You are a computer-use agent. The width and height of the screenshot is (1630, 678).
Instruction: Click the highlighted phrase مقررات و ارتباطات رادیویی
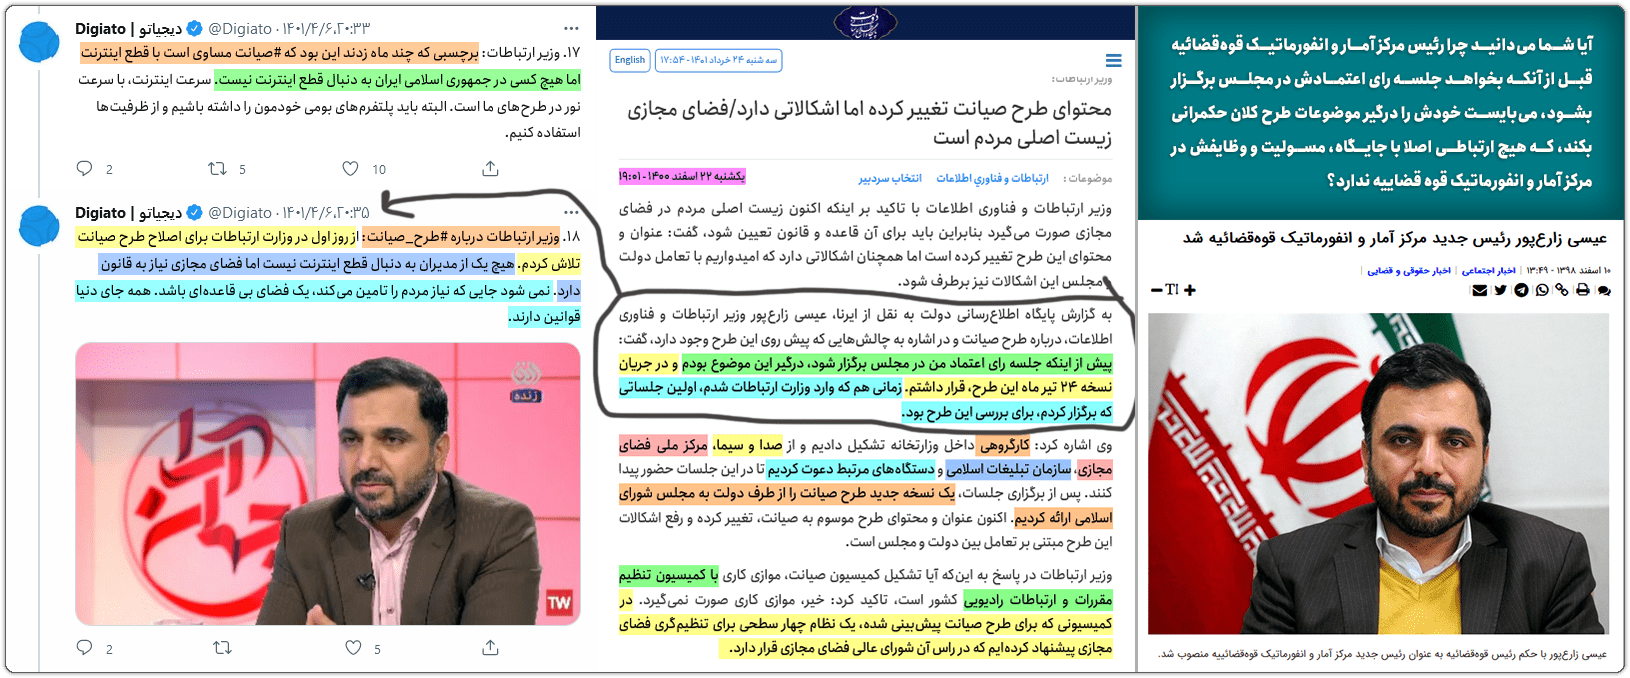point(1038,600)
